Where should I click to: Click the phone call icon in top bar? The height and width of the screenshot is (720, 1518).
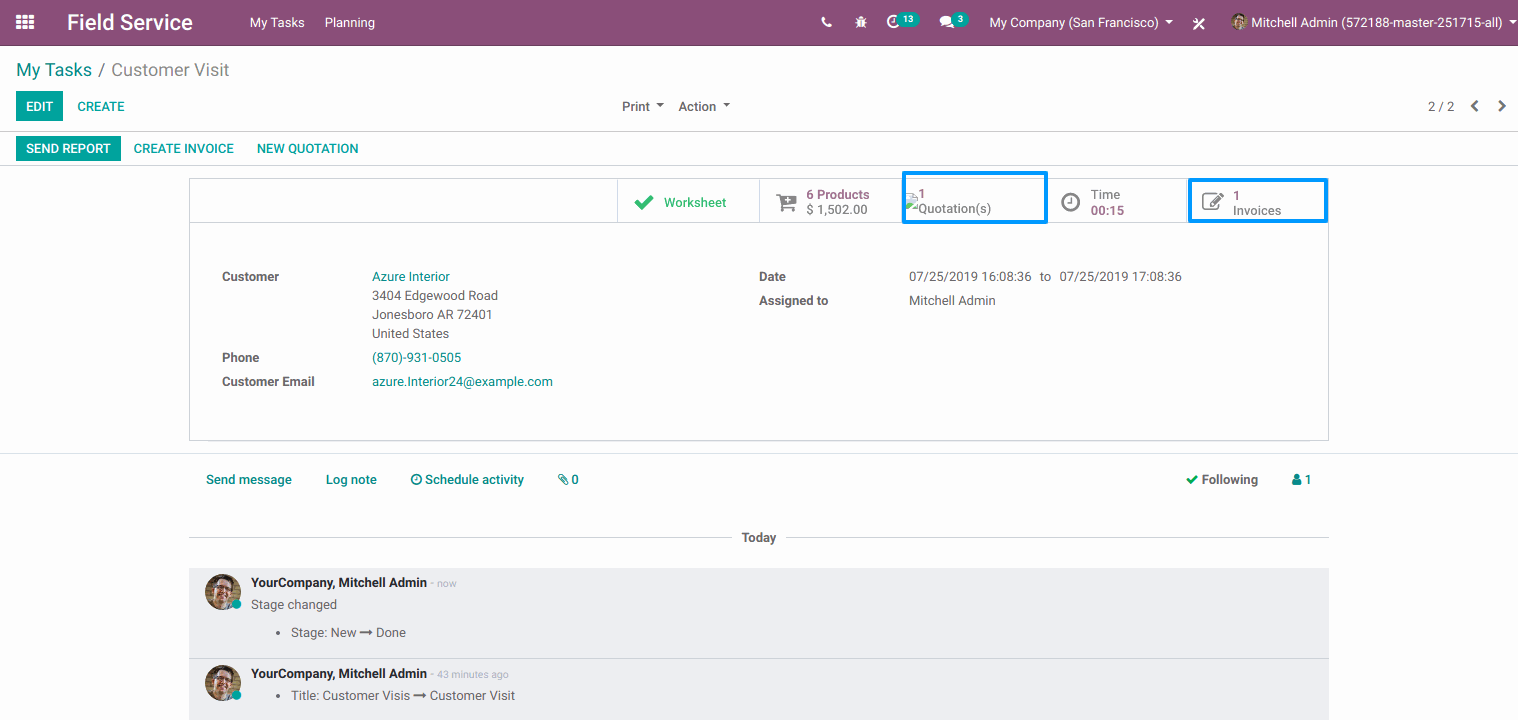coord(826,22)
